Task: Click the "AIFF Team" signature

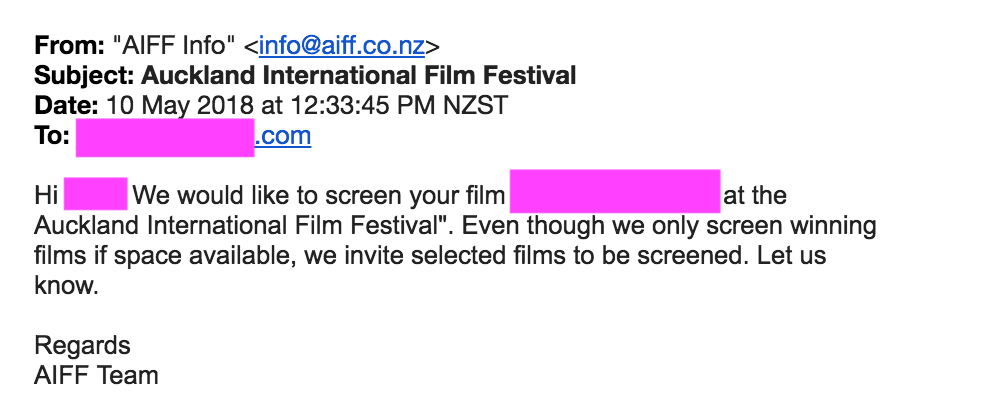Action: 96,376
